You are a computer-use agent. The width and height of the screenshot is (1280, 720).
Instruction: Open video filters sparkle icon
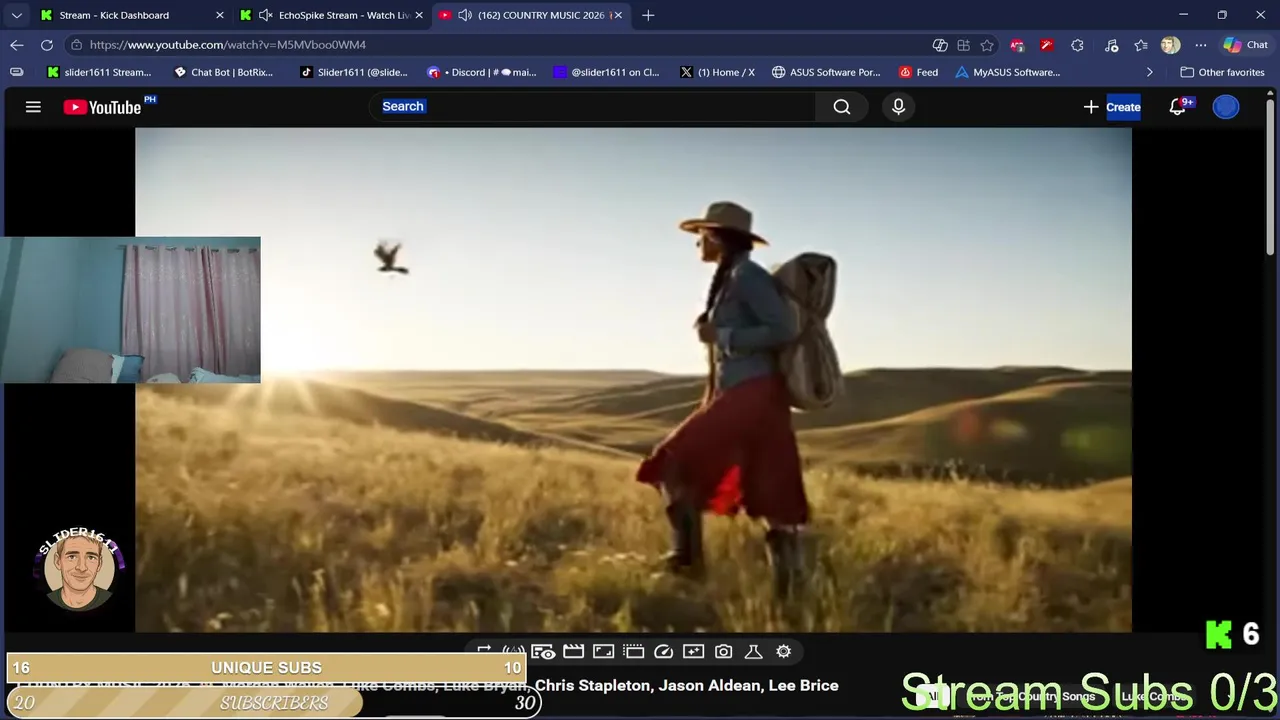coord(694,651)
